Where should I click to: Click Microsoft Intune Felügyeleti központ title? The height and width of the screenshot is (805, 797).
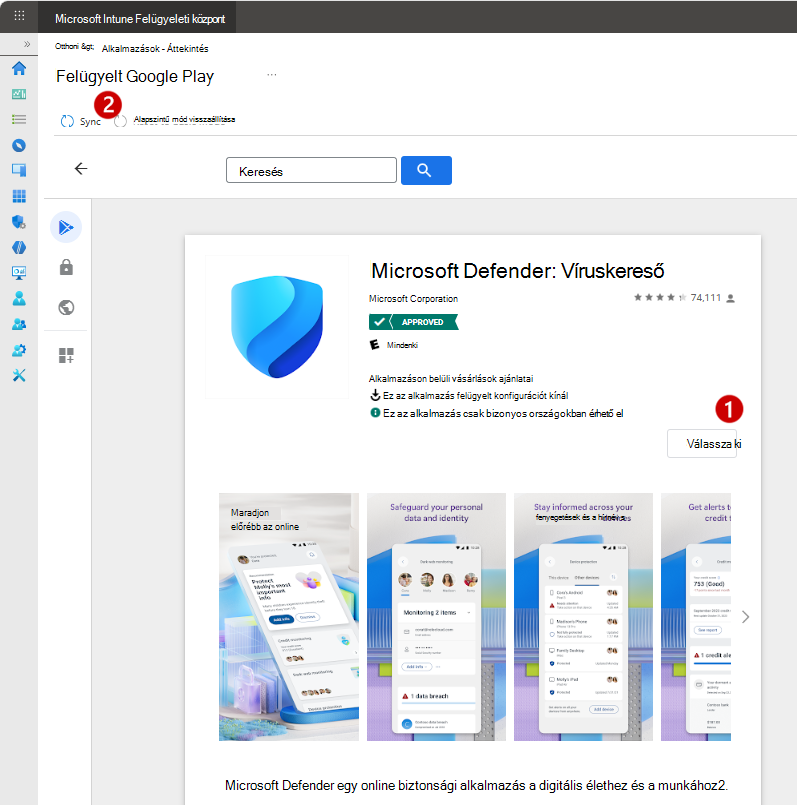[140, 19]
